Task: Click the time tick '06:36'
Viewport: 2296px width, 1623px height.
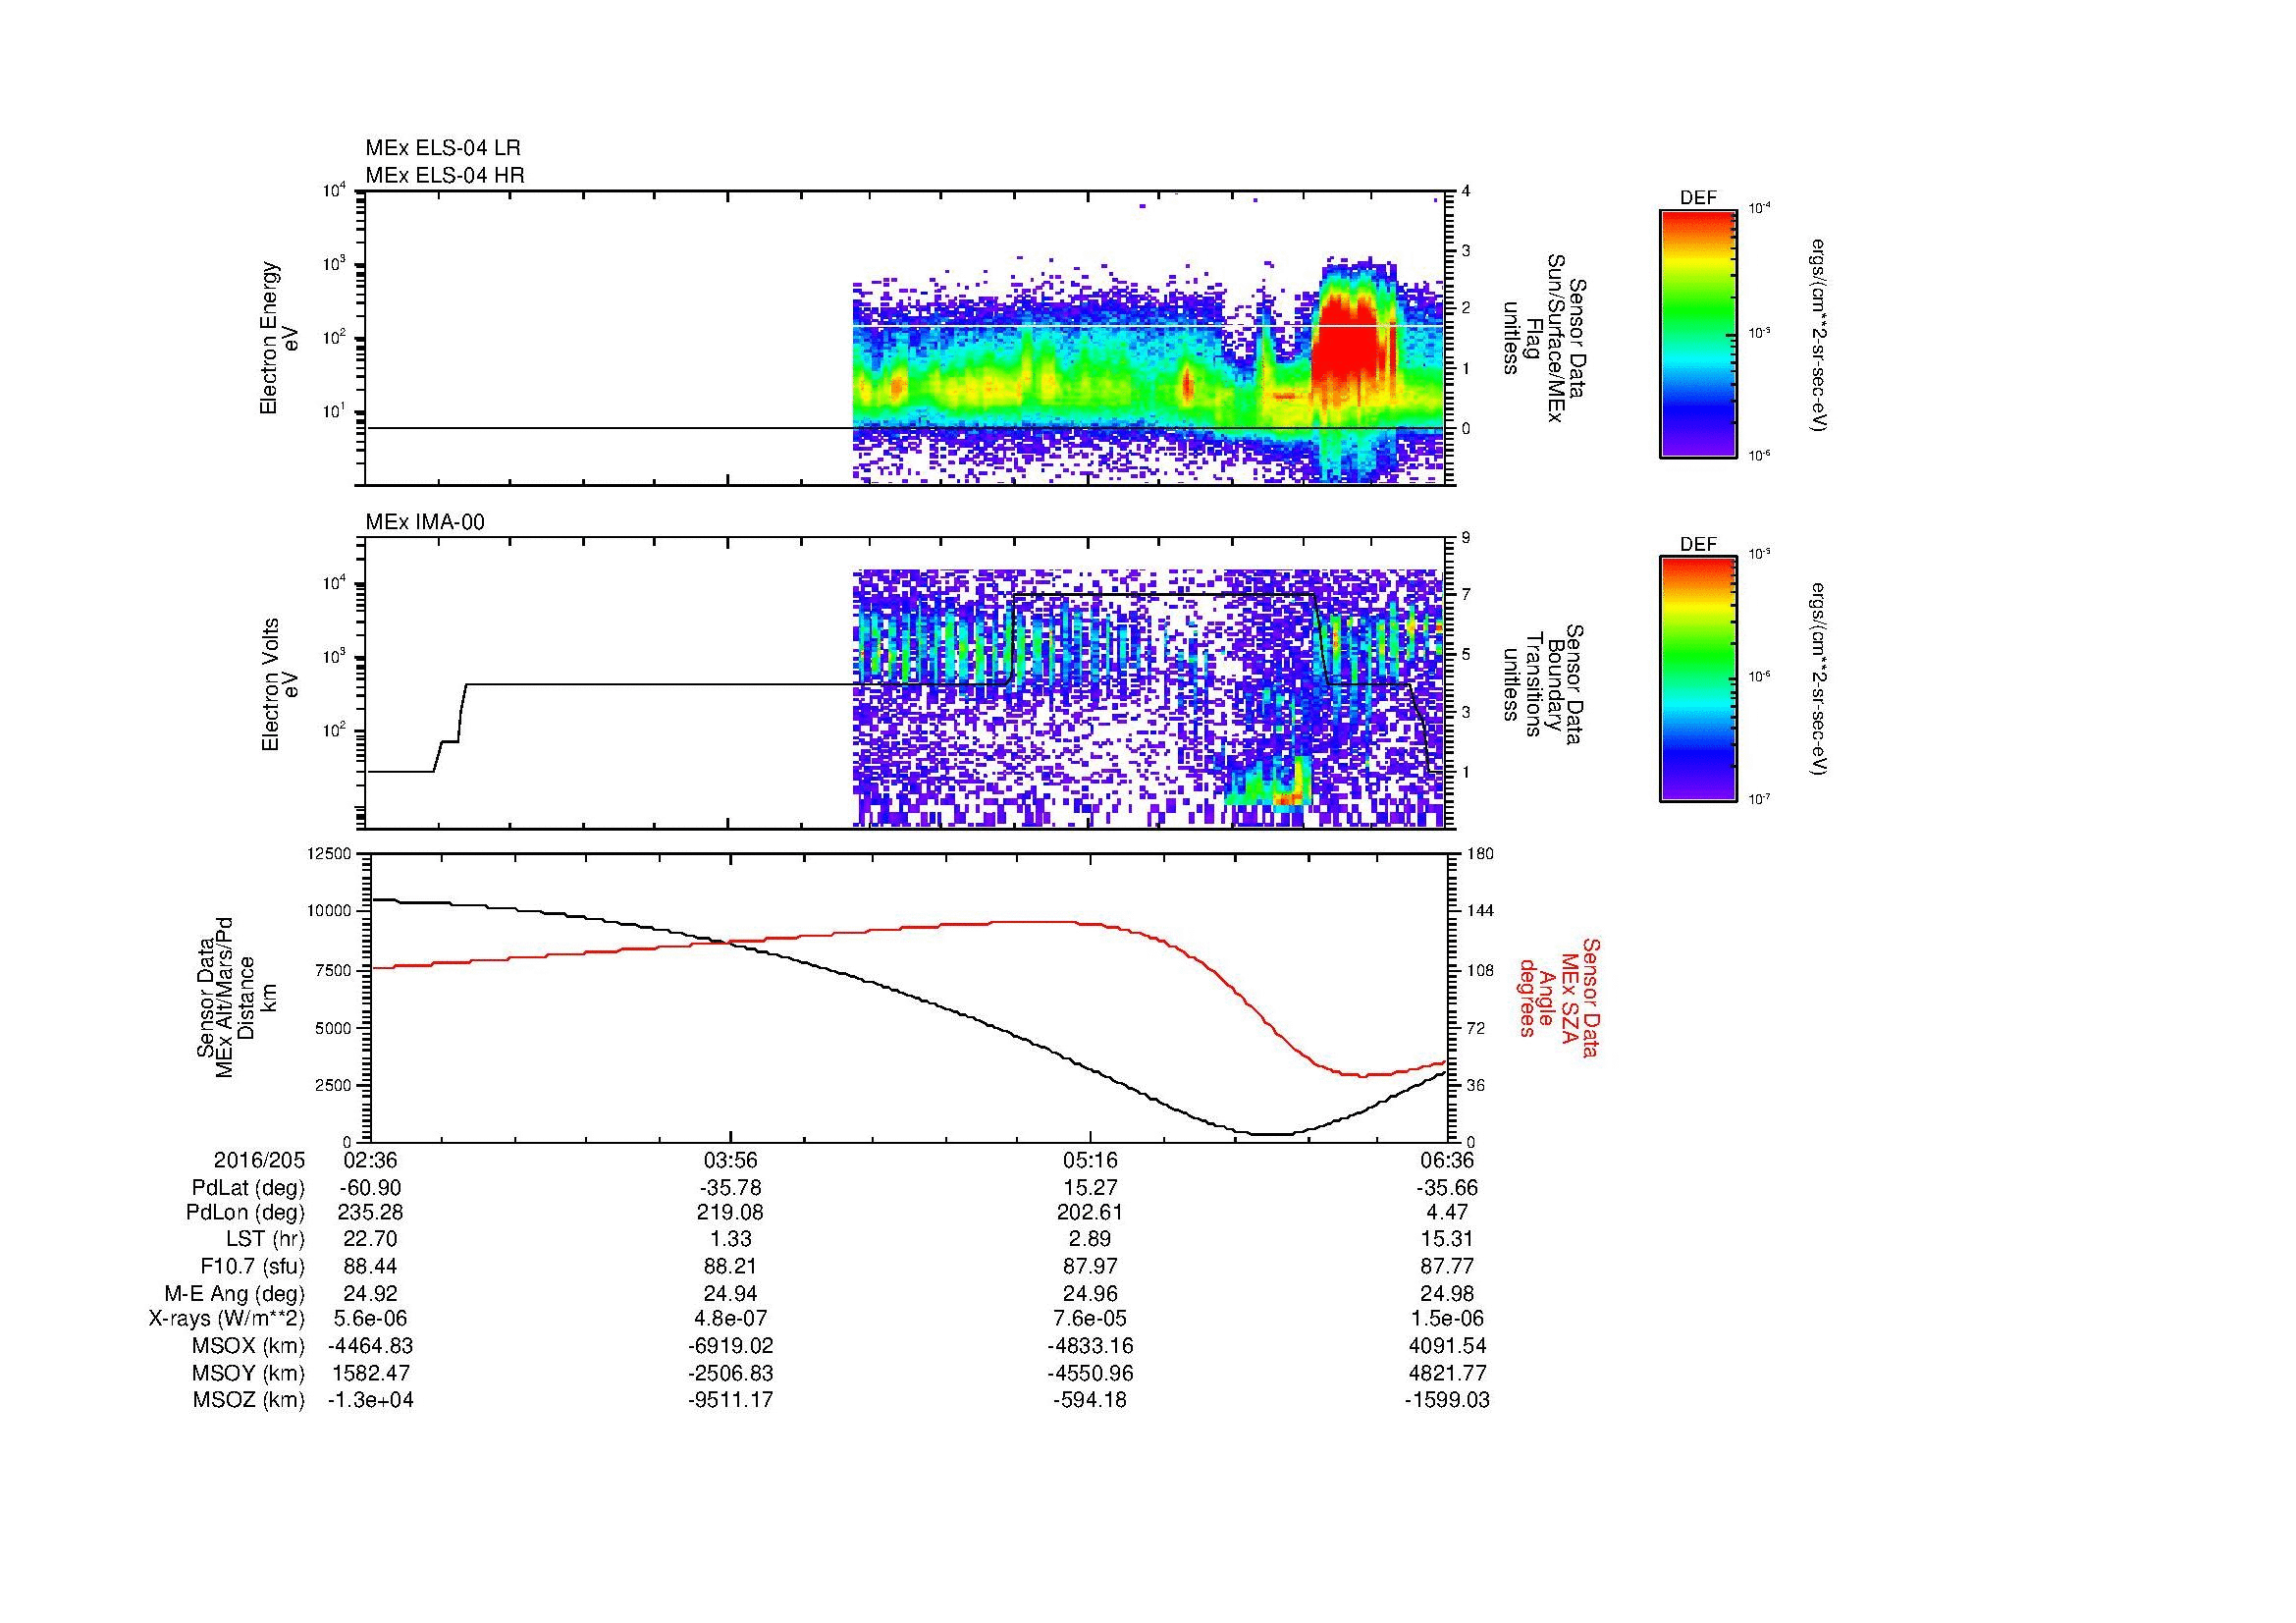Action: tap(1447, 1161)
